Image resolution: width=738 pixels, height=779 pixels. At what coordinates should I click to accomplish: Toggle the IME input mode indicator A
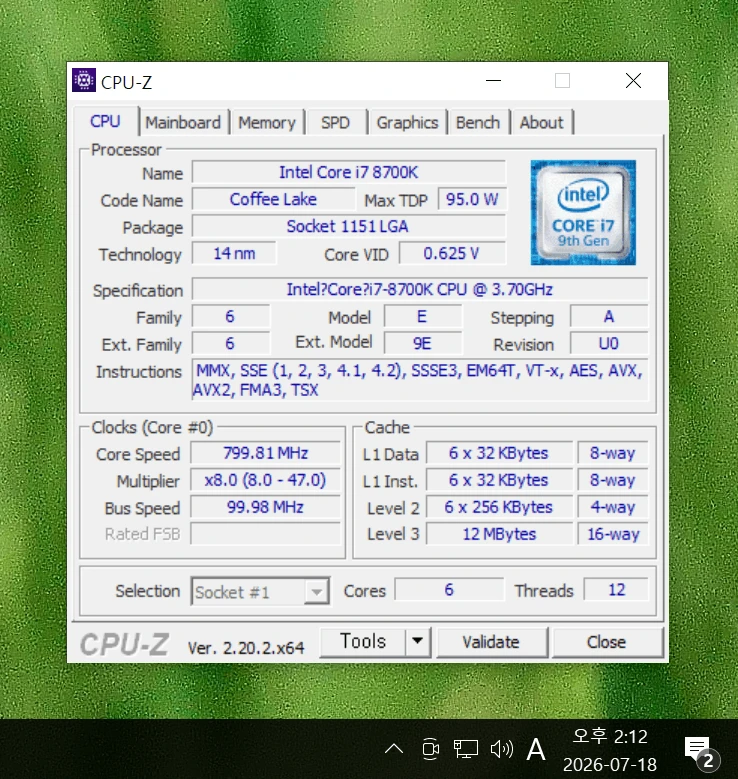click(536, 749)
